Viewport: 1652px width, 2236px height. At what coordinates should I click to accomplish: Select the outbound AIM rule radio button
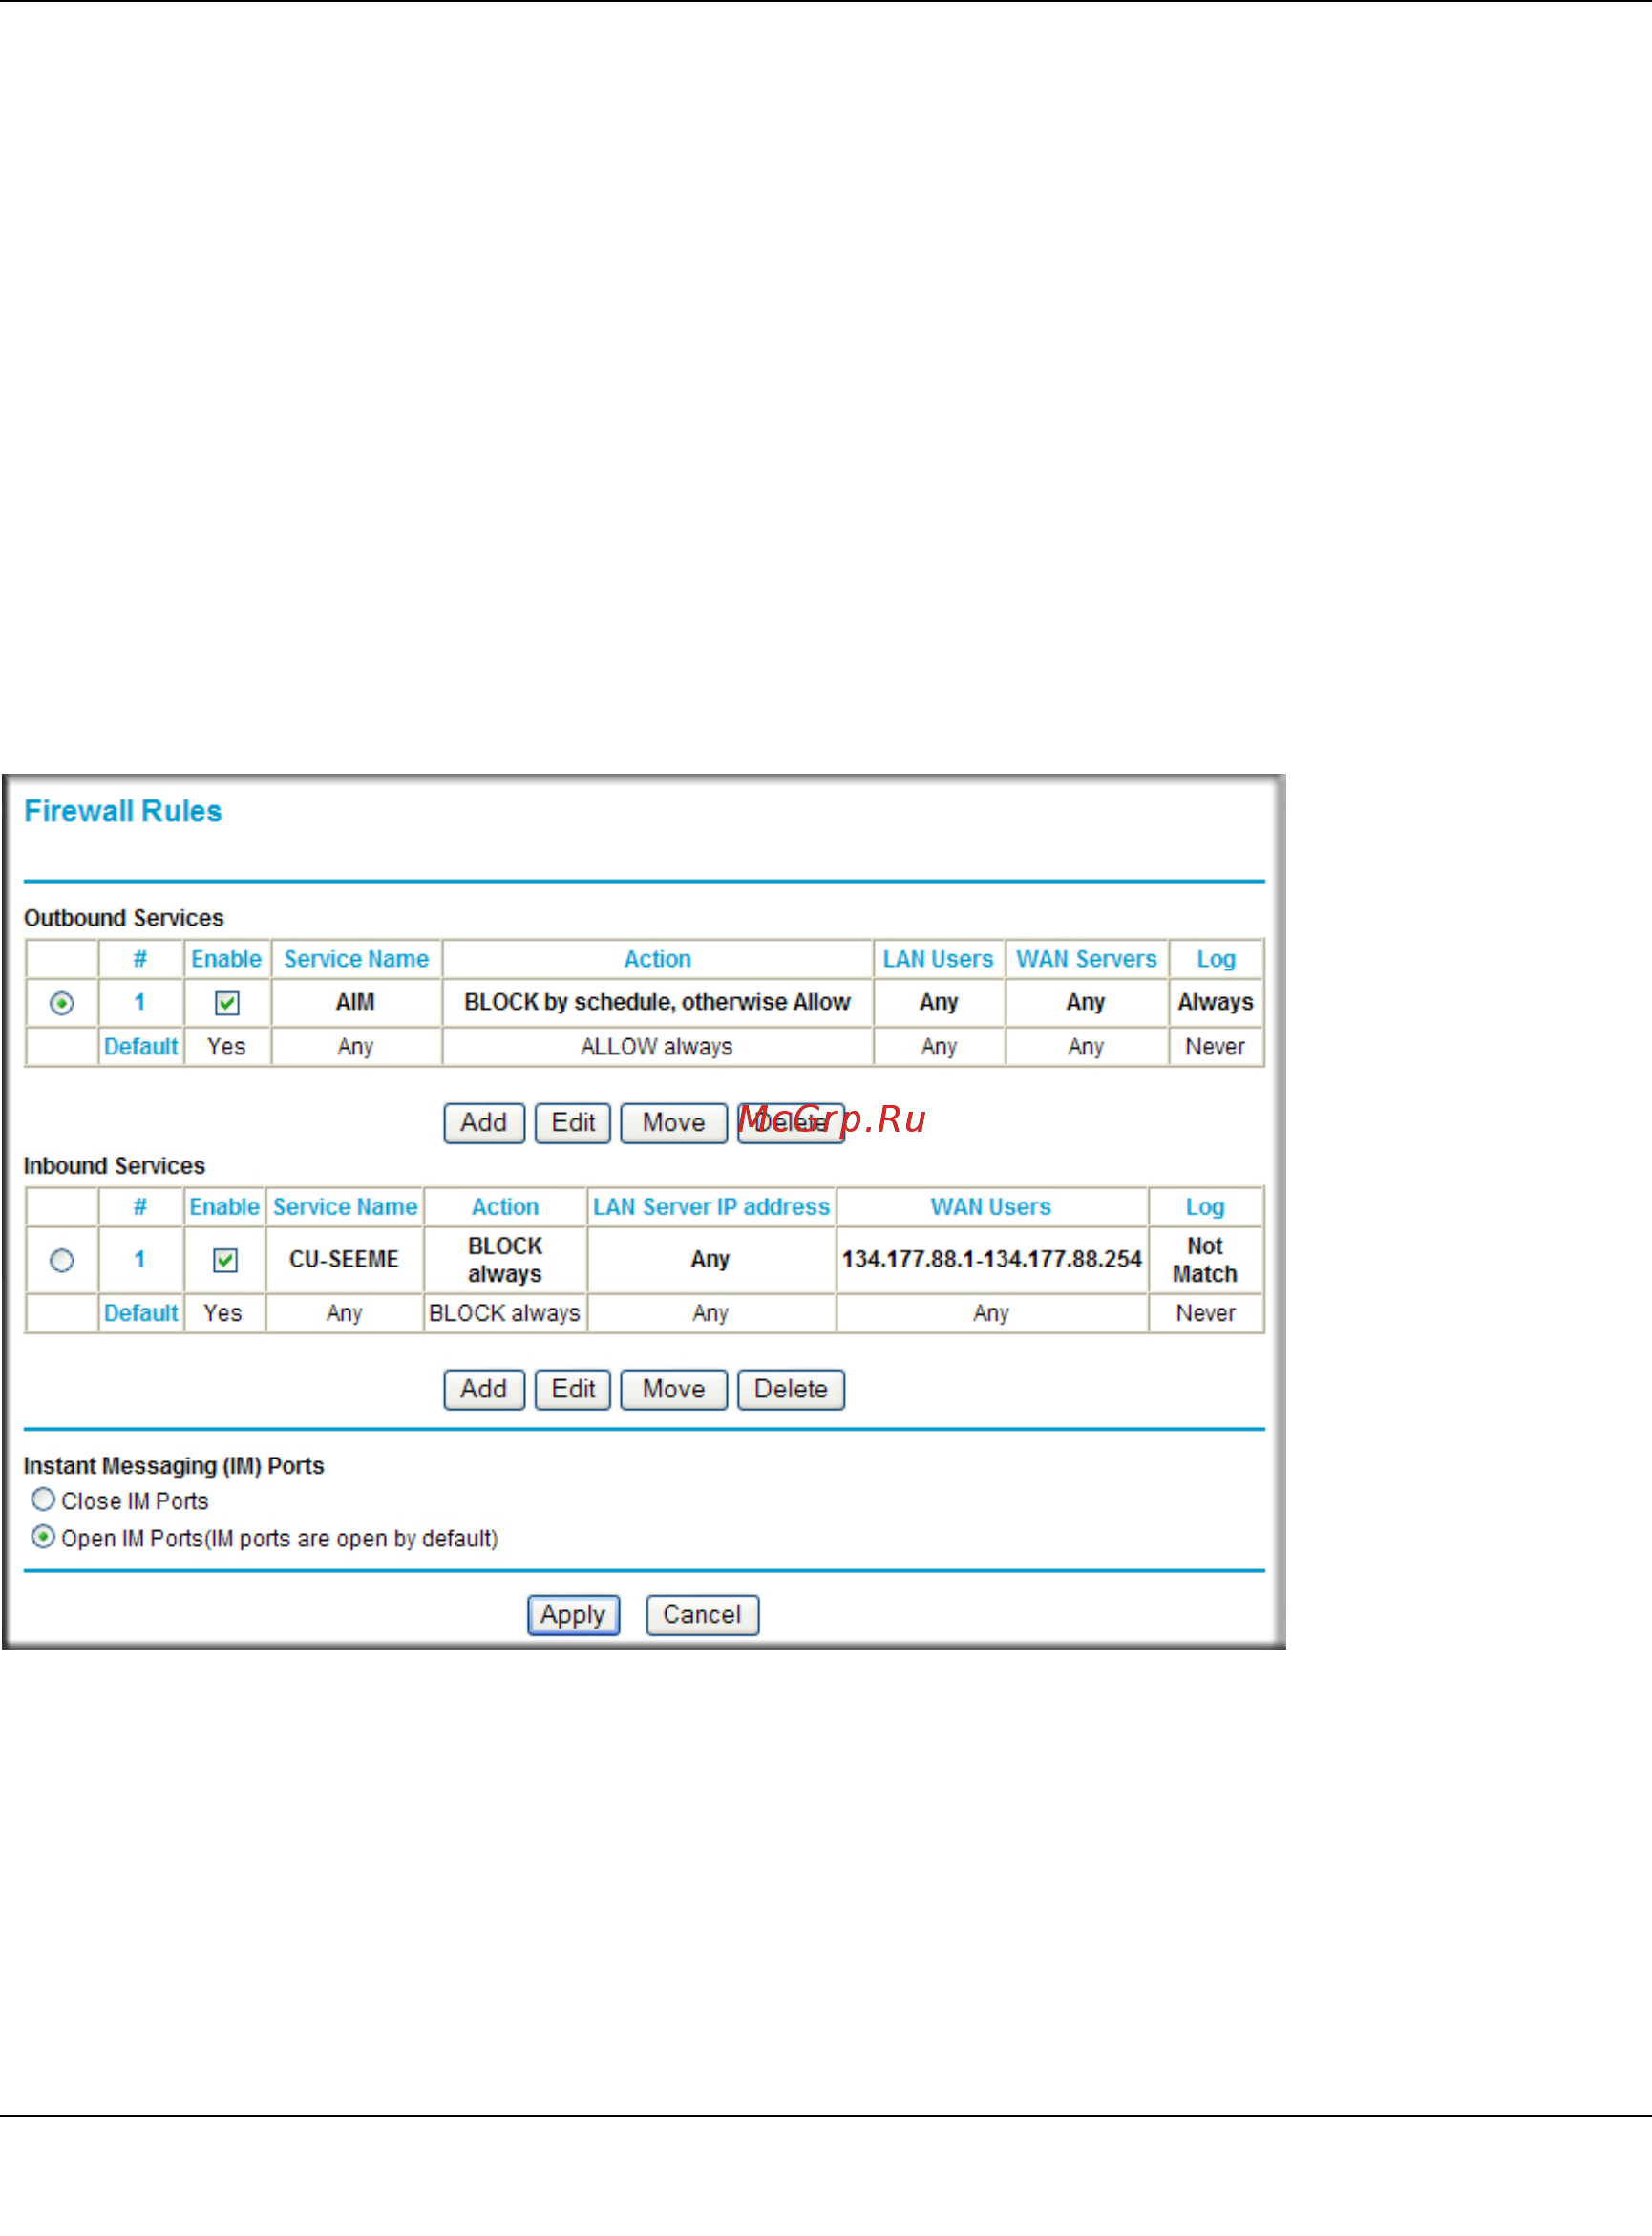pyautogui.click(x=61, y=1003)
